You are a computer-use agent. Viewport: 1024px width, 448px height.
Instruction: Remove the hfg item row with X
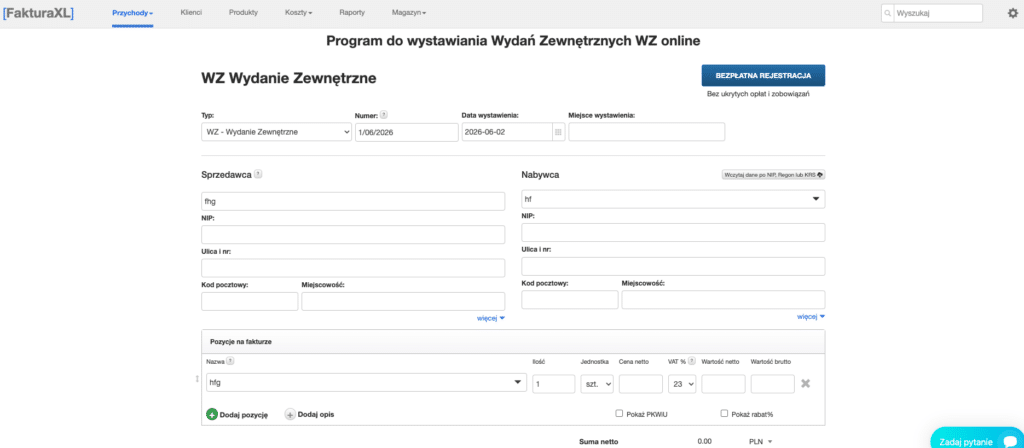click(806, 383)
